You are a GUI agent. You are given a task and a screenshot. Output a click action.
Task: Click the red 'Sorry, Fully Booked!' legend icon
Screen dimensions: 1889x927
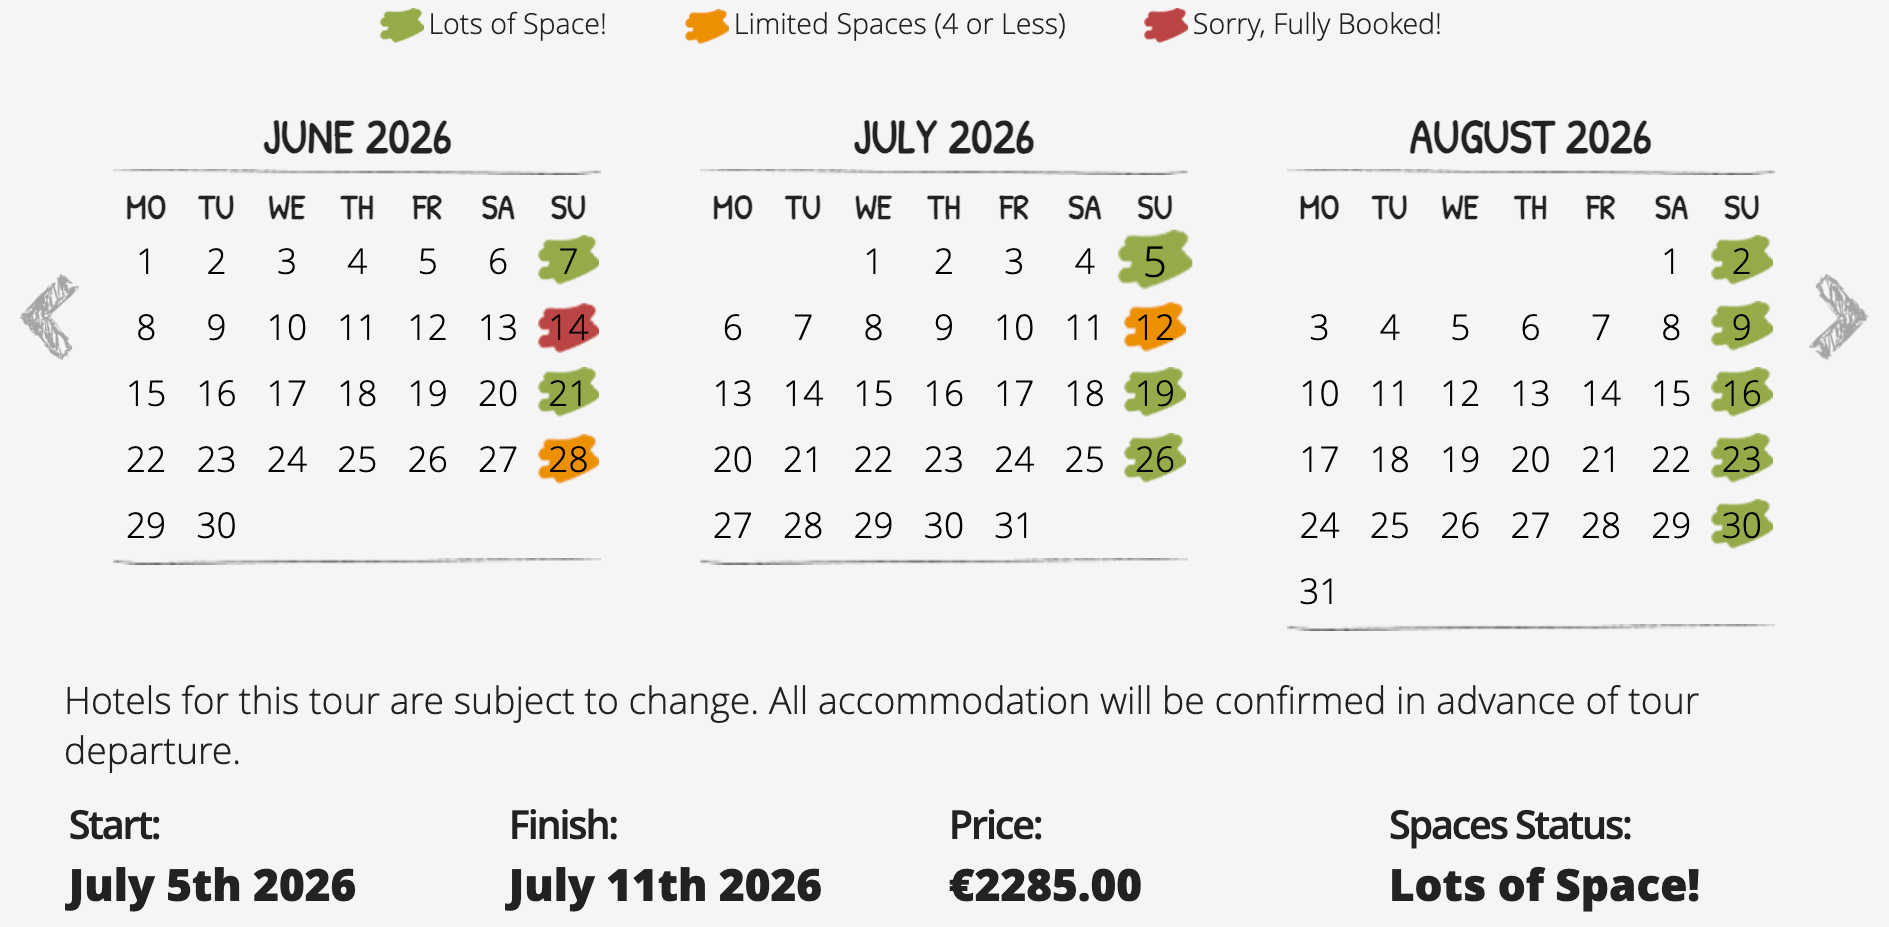click(1163, 24)
